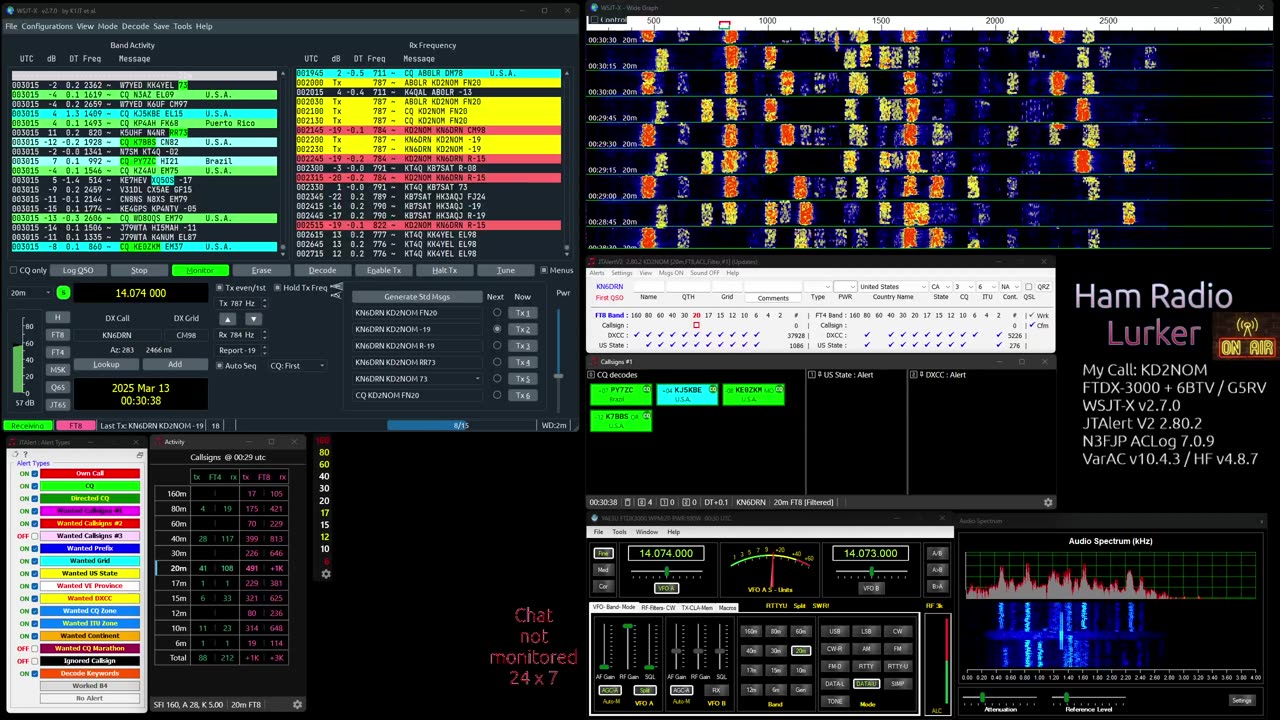Click the Generate Std Msgs button
The image size is (1280, 720).
417,297
